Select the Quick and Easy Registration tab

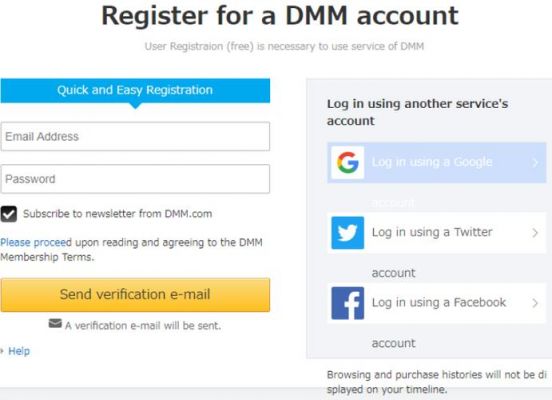(135, 90)
